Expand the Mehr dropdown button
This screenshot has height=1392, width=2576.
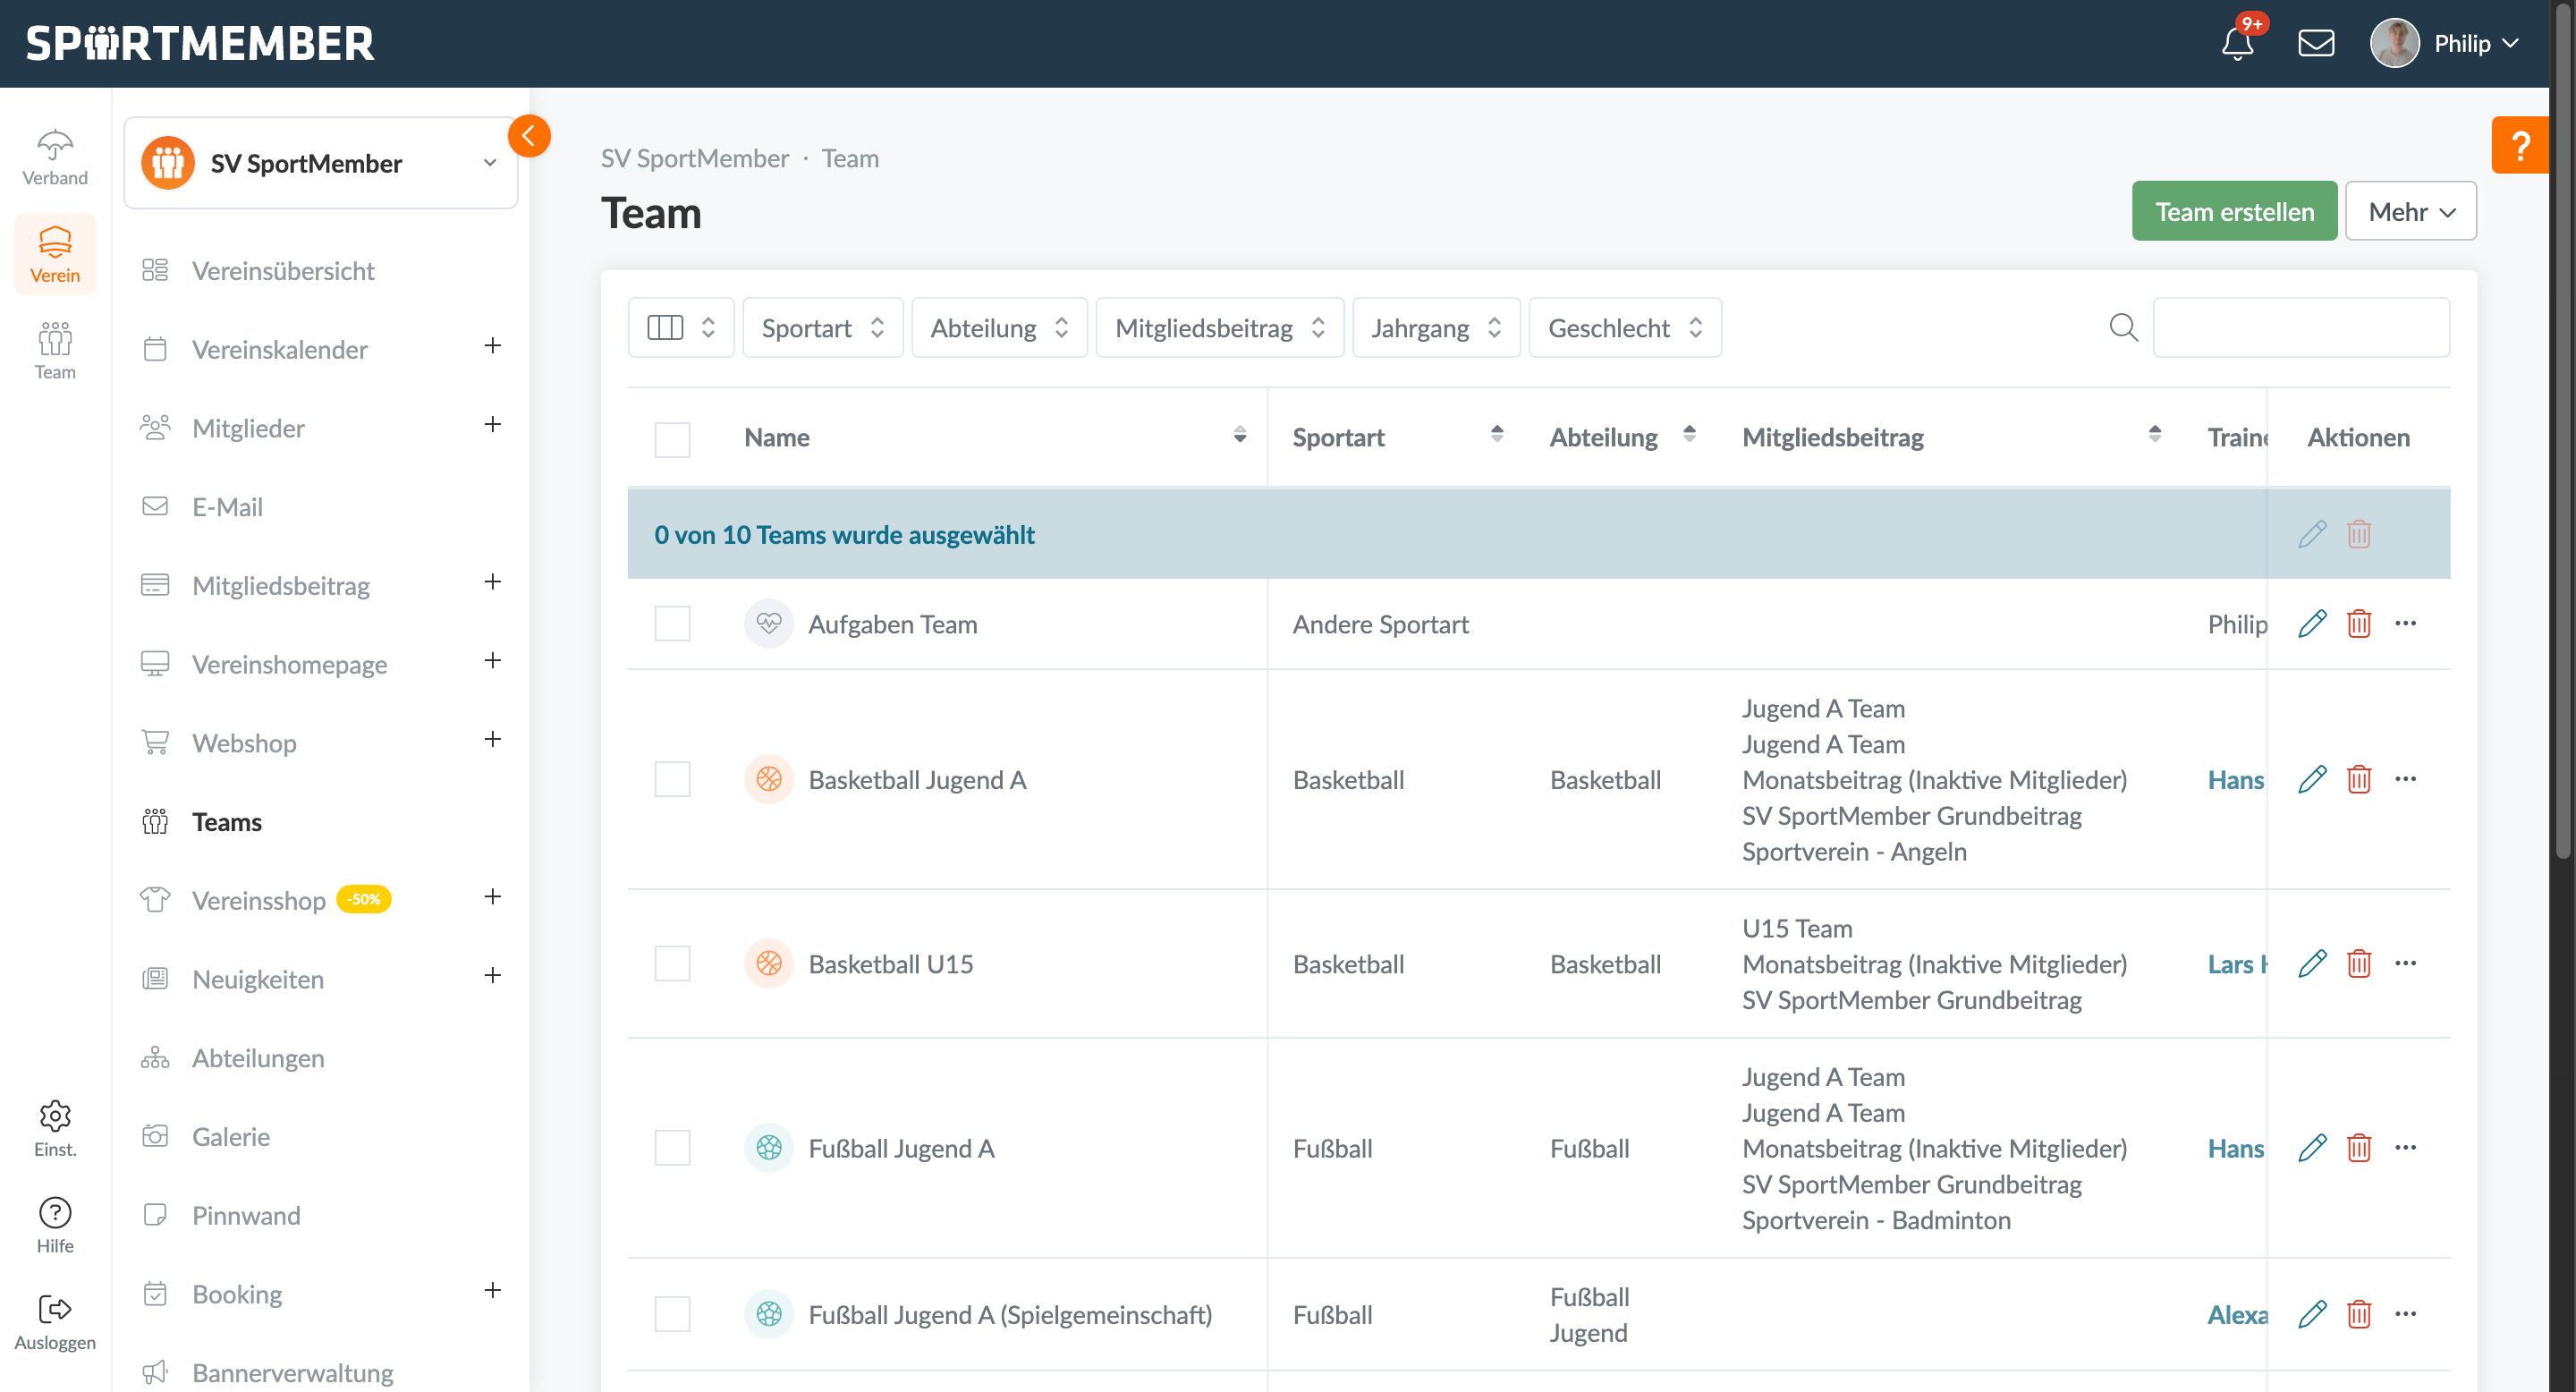[2410, 212]
